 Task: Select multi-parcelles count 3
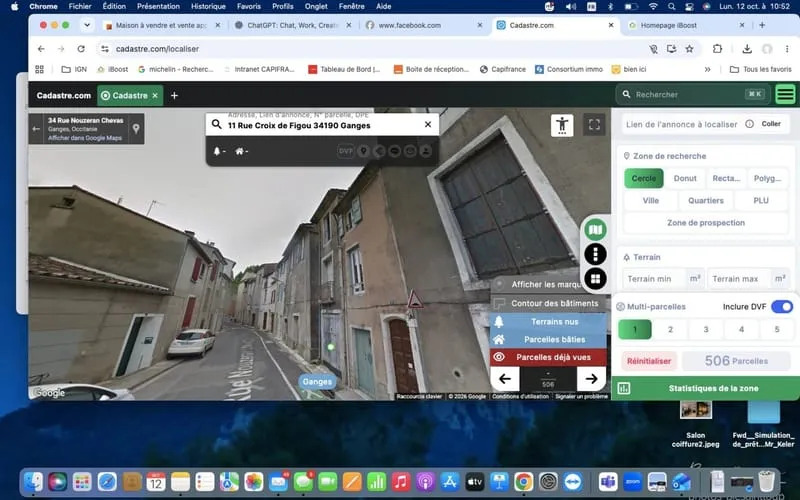pos(706,329)
